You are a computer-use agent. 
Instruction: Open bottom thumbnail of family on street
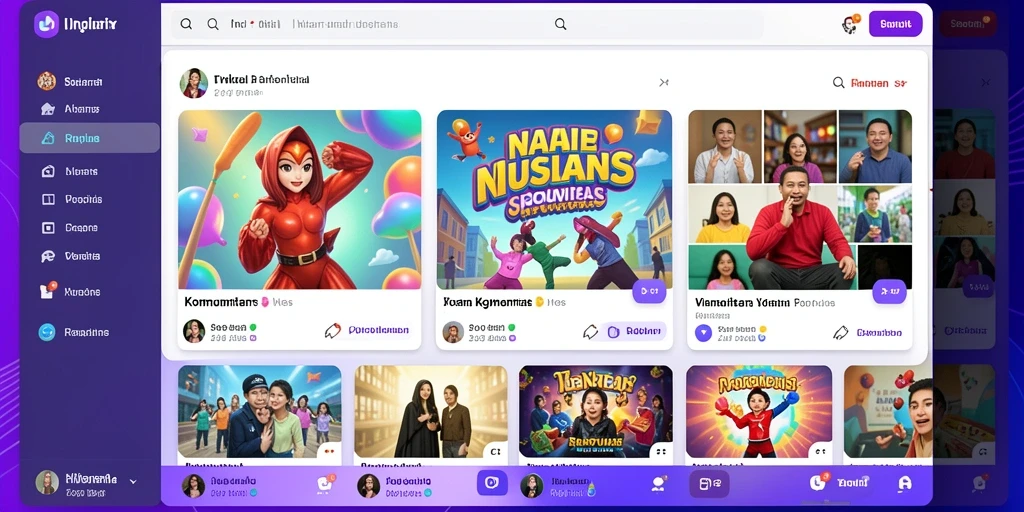pos(260,411)
